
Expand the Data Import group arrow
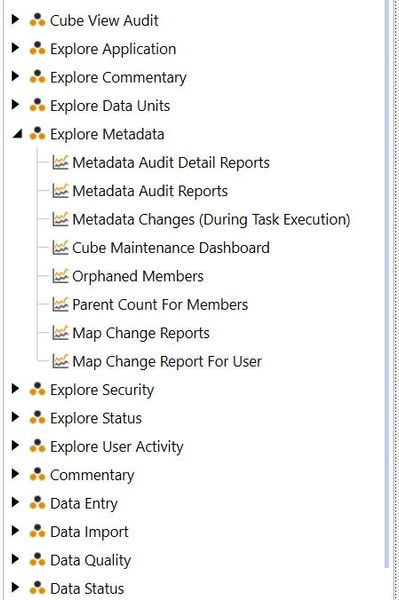(x=15, y=531)
